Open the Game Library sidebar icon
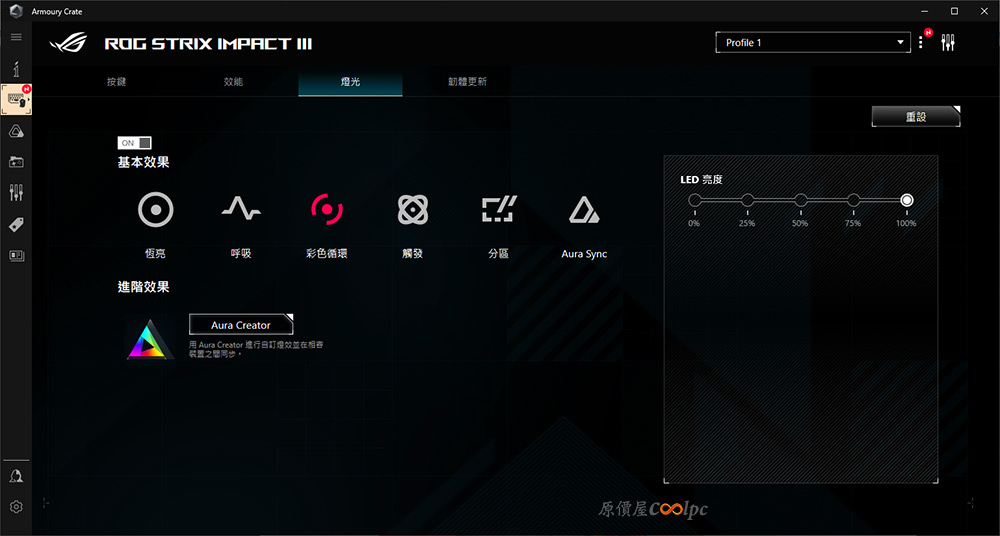 pos(17,162)
